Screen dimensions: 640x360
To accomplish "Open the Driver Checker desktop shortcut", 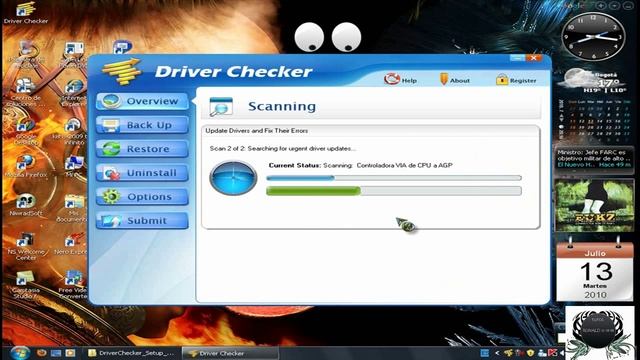I will pyautogui.click(x=25, y=13).
